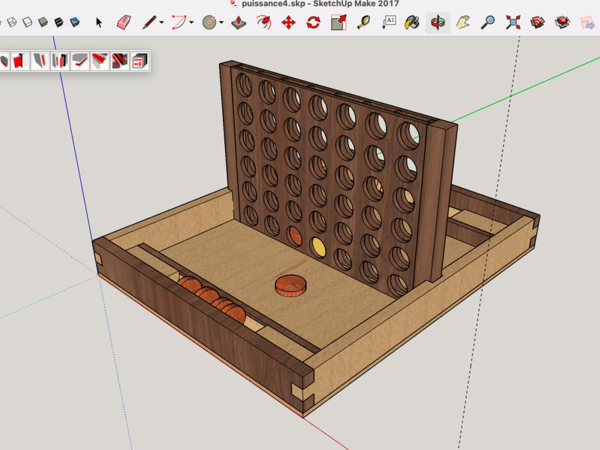The width and height of the screenshot is (600, 450).
Task: Select the Text label tool
Action: click(x=388, y=21)
